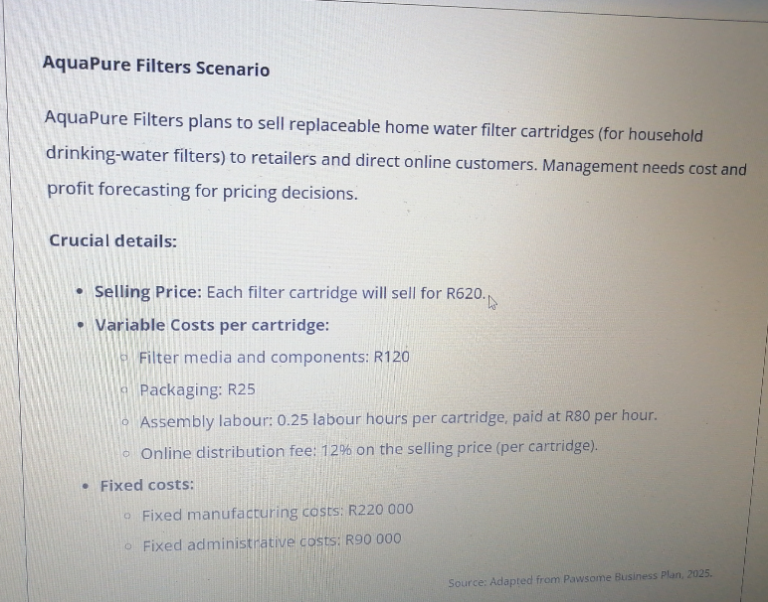Click the Assembly labour line
This screenshot has height=602, width=768.
click(x=398, y=419)
